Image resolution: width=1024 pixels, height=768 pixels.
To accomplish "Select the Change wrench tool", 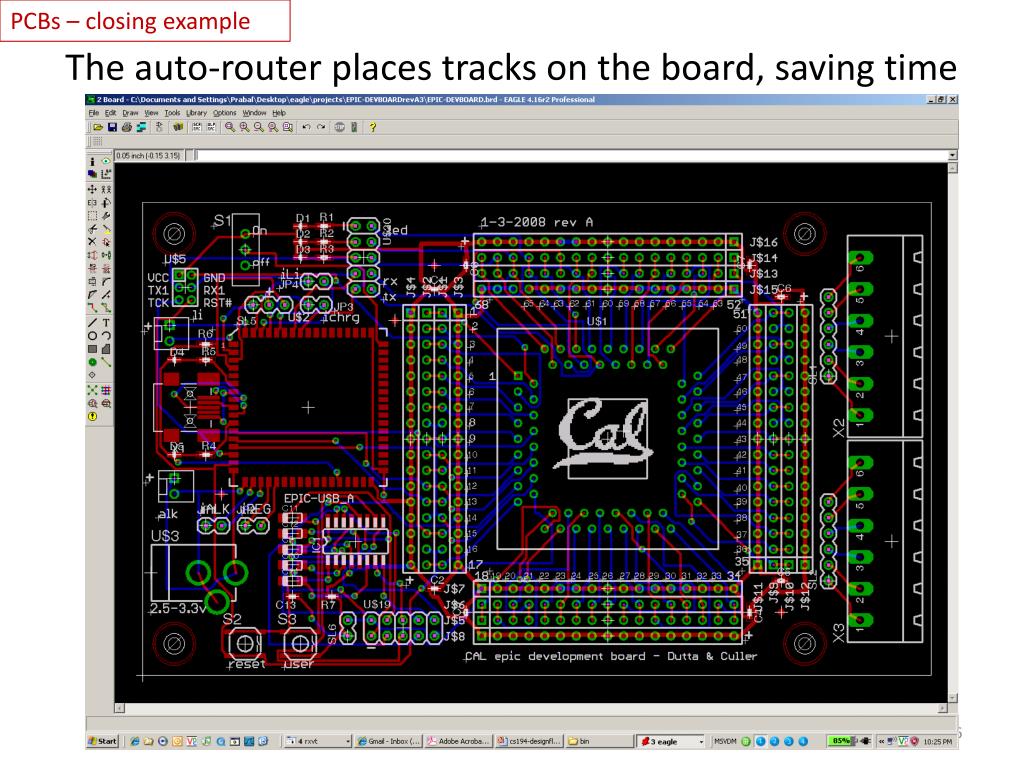I will point(106,216).
